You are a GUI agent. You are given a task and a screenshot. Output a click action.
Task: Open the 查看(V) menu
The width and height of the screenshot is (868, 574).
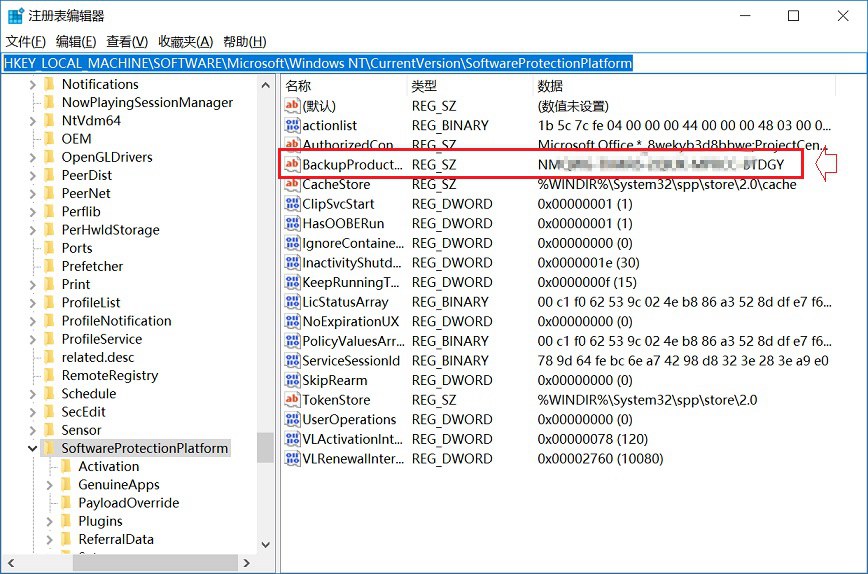click(x=127, y=42)
